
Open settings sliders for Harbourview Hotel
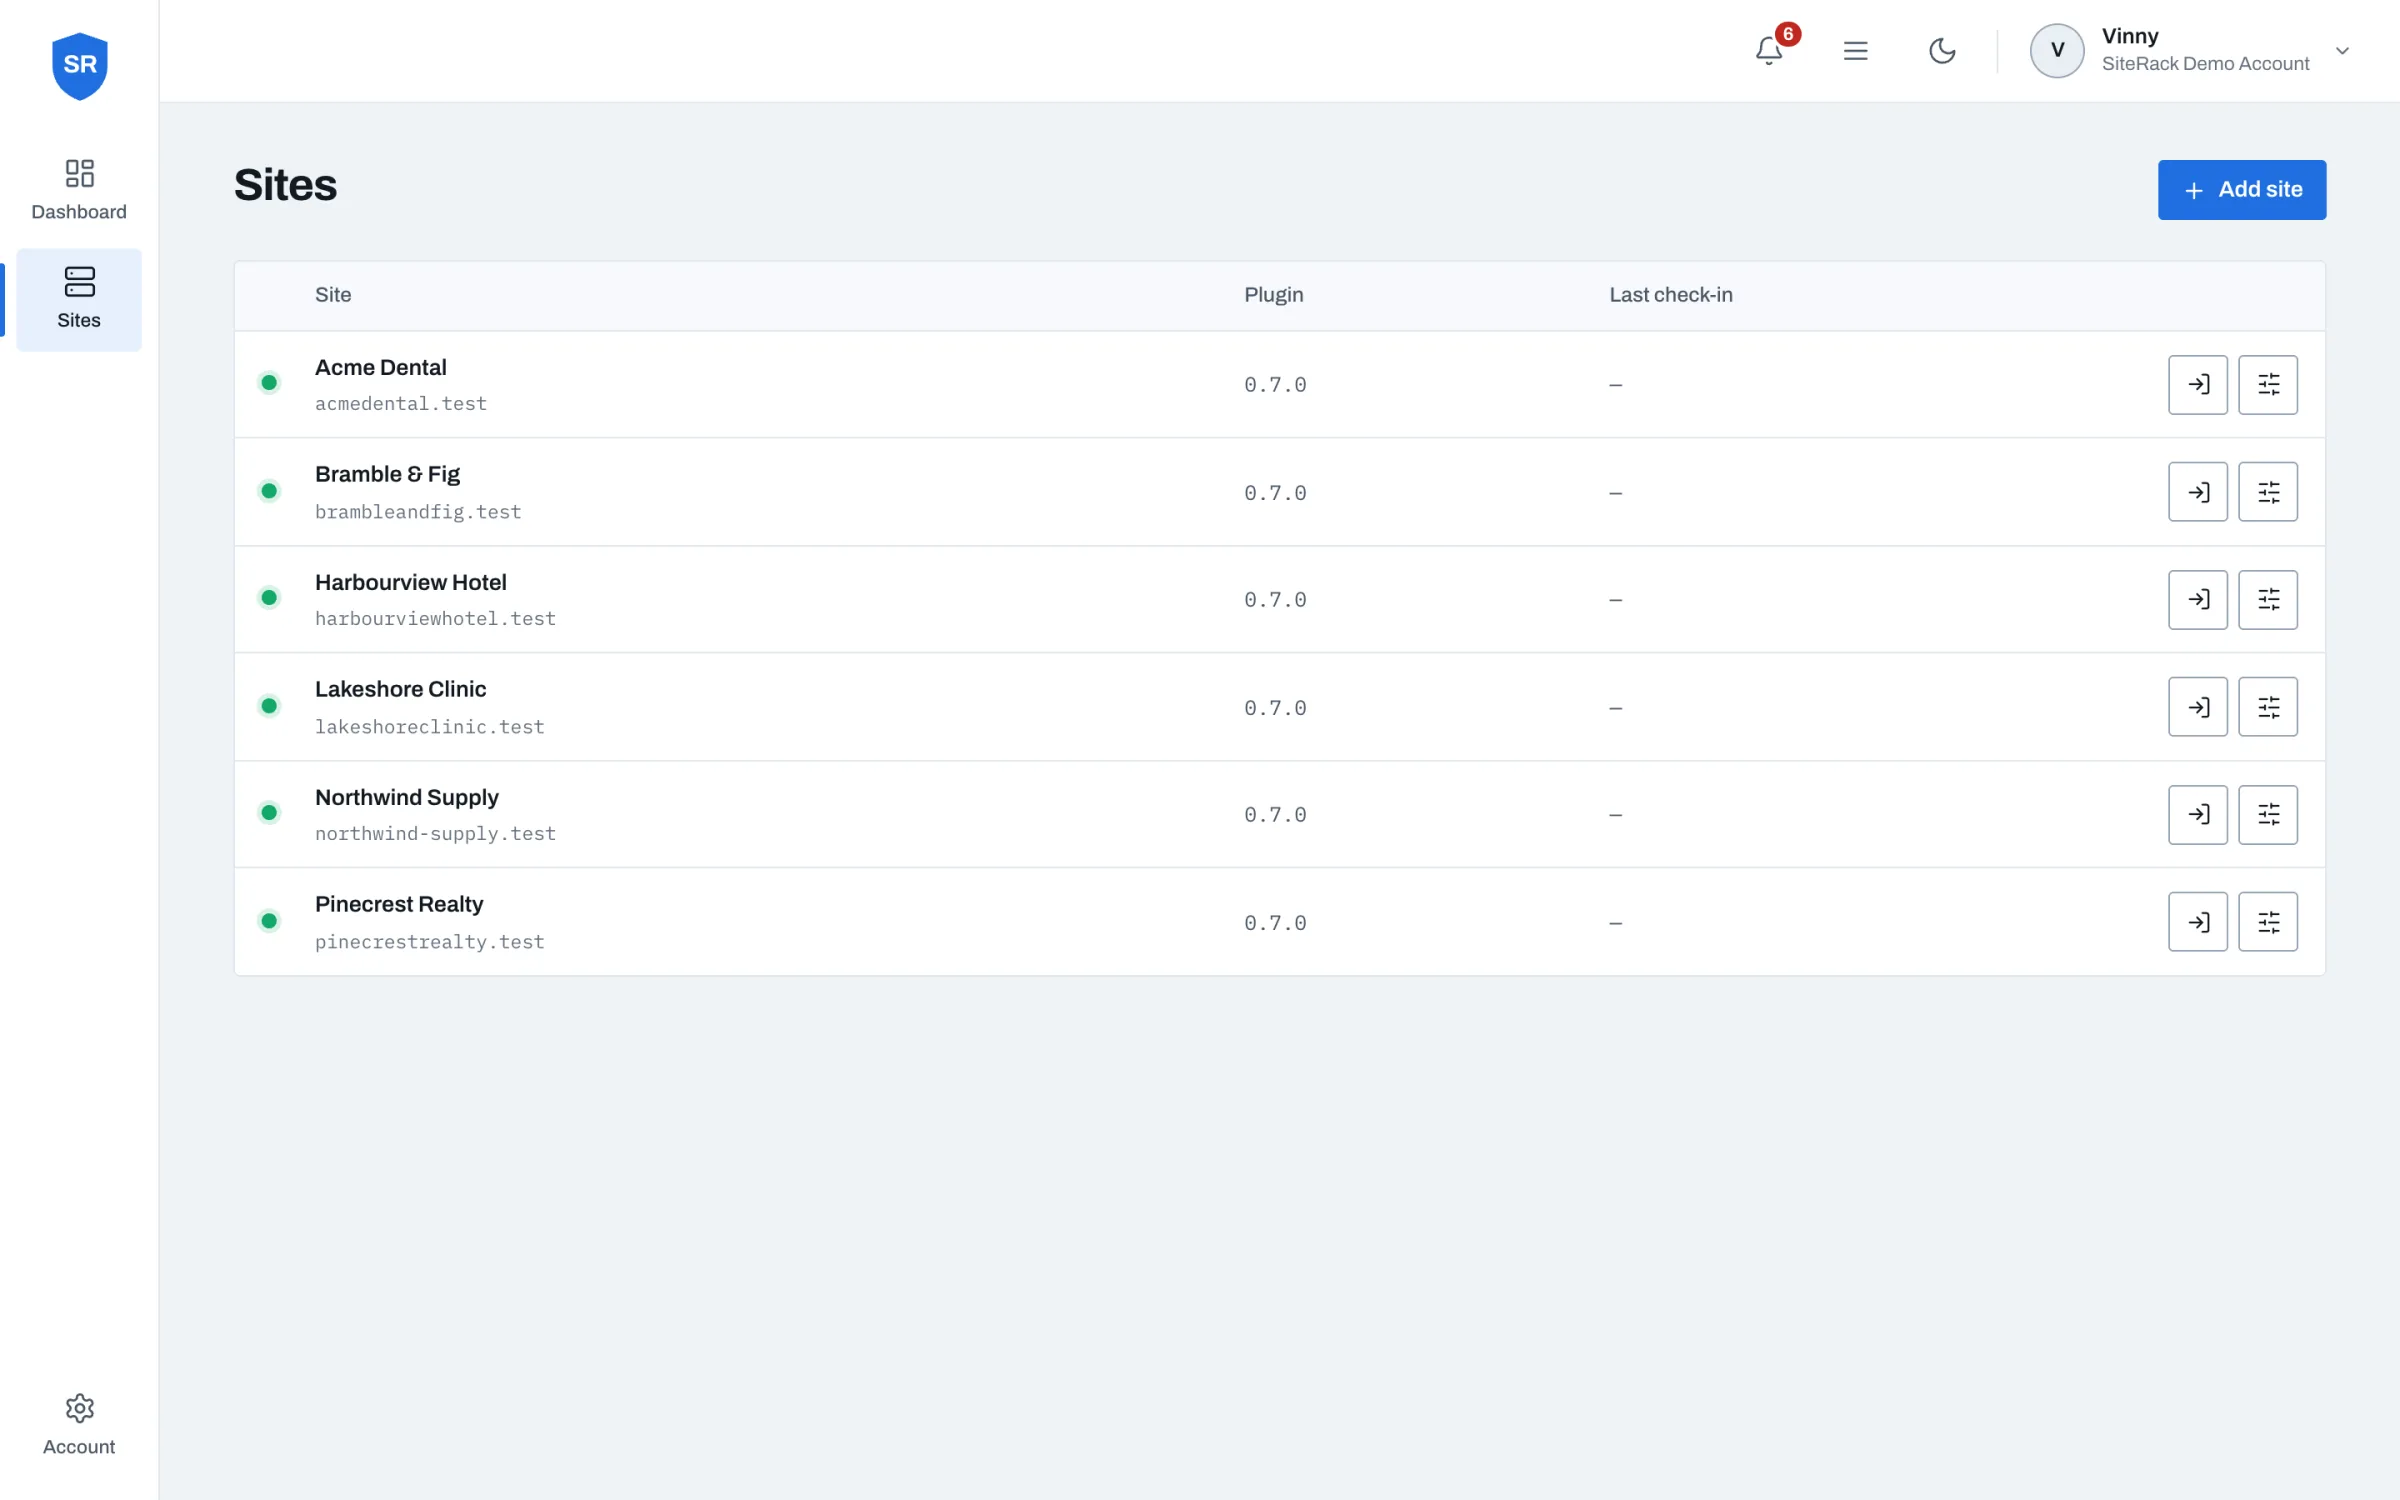point(2267,599)
